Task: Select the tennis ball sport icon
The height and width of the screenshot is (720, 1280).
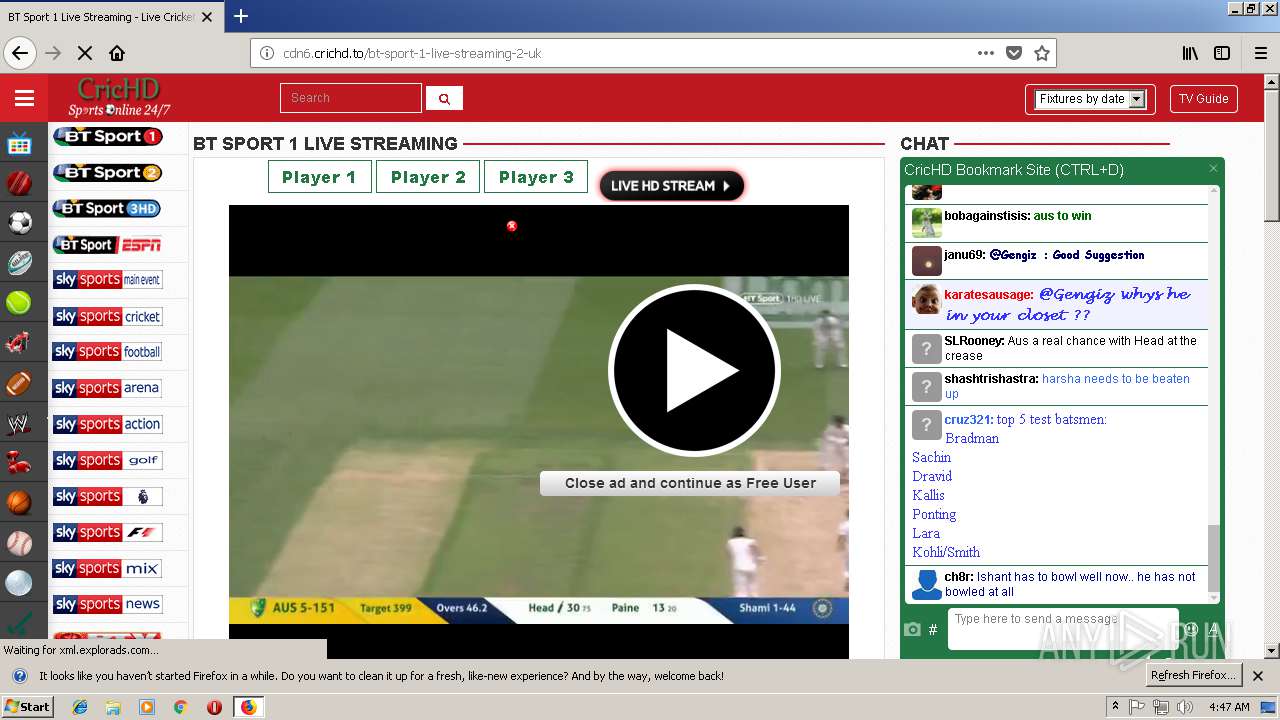Action: coord(19,303)
